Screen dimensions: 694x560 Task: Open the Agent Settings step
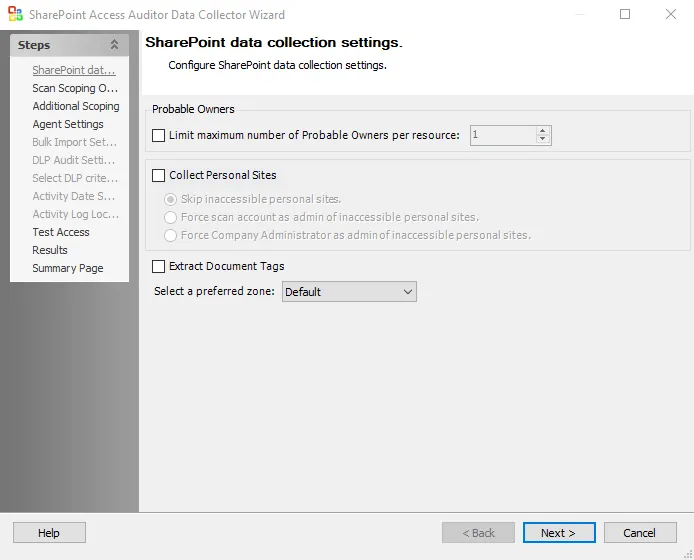click(x=68, y=124)
